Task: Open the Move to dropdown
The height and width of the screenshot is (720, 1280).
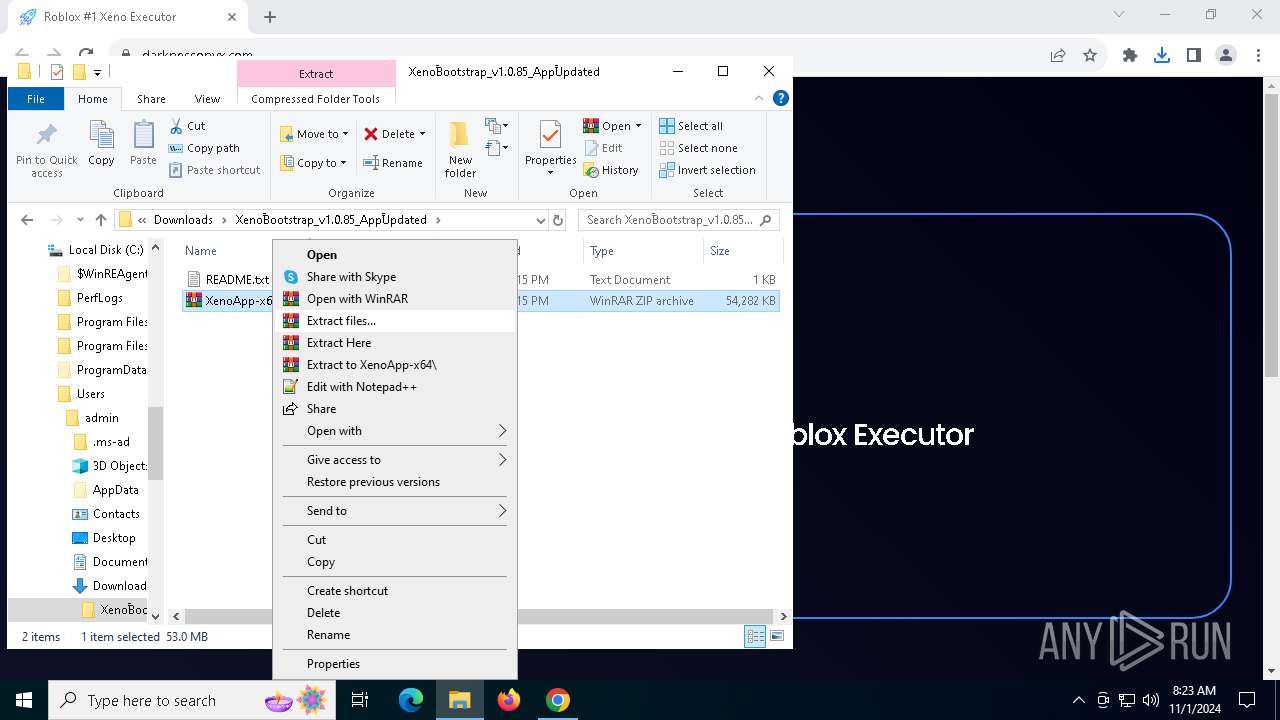Action: pyautogui.click(x=314, y=134)
